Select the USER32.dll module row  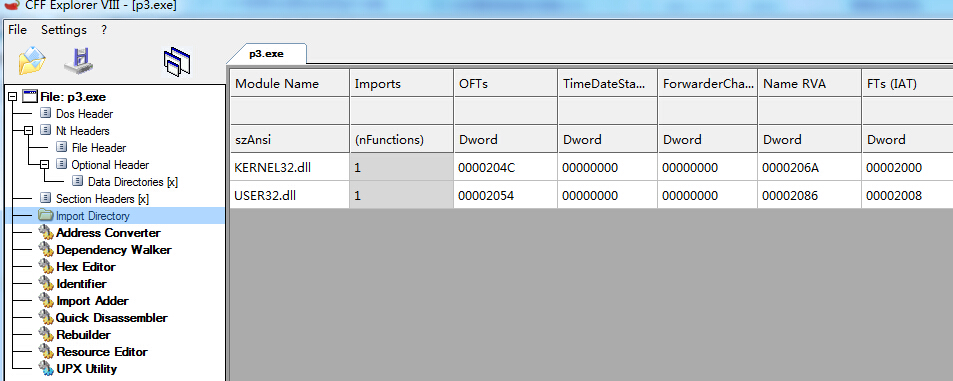point(591,196)
